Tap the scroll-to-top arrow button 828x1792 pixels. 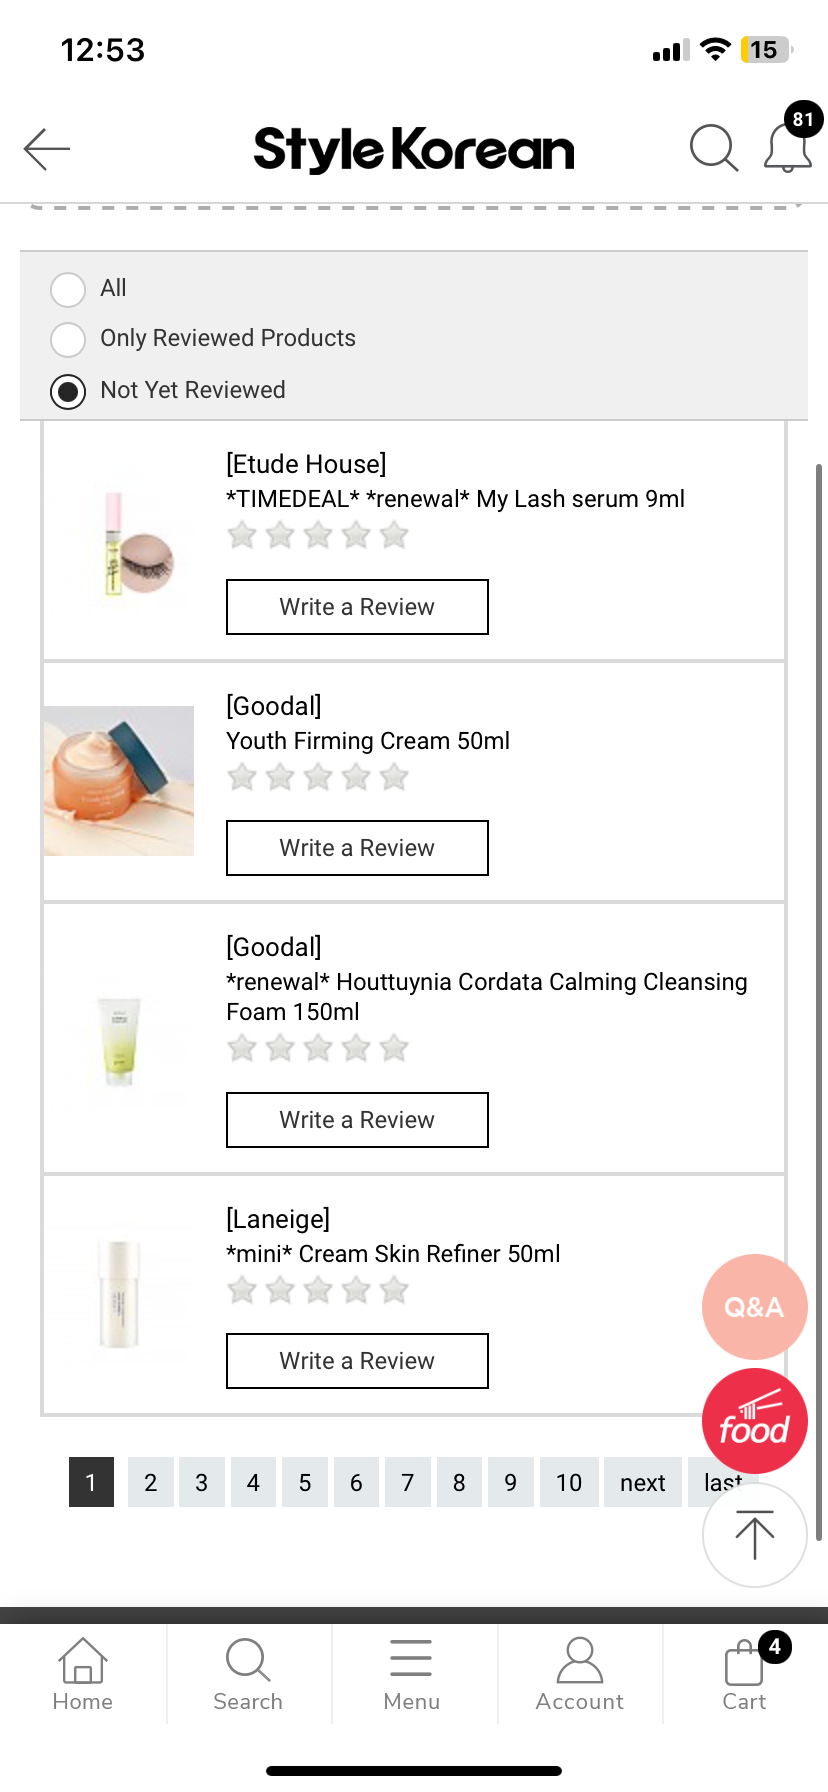(754, 1535)
